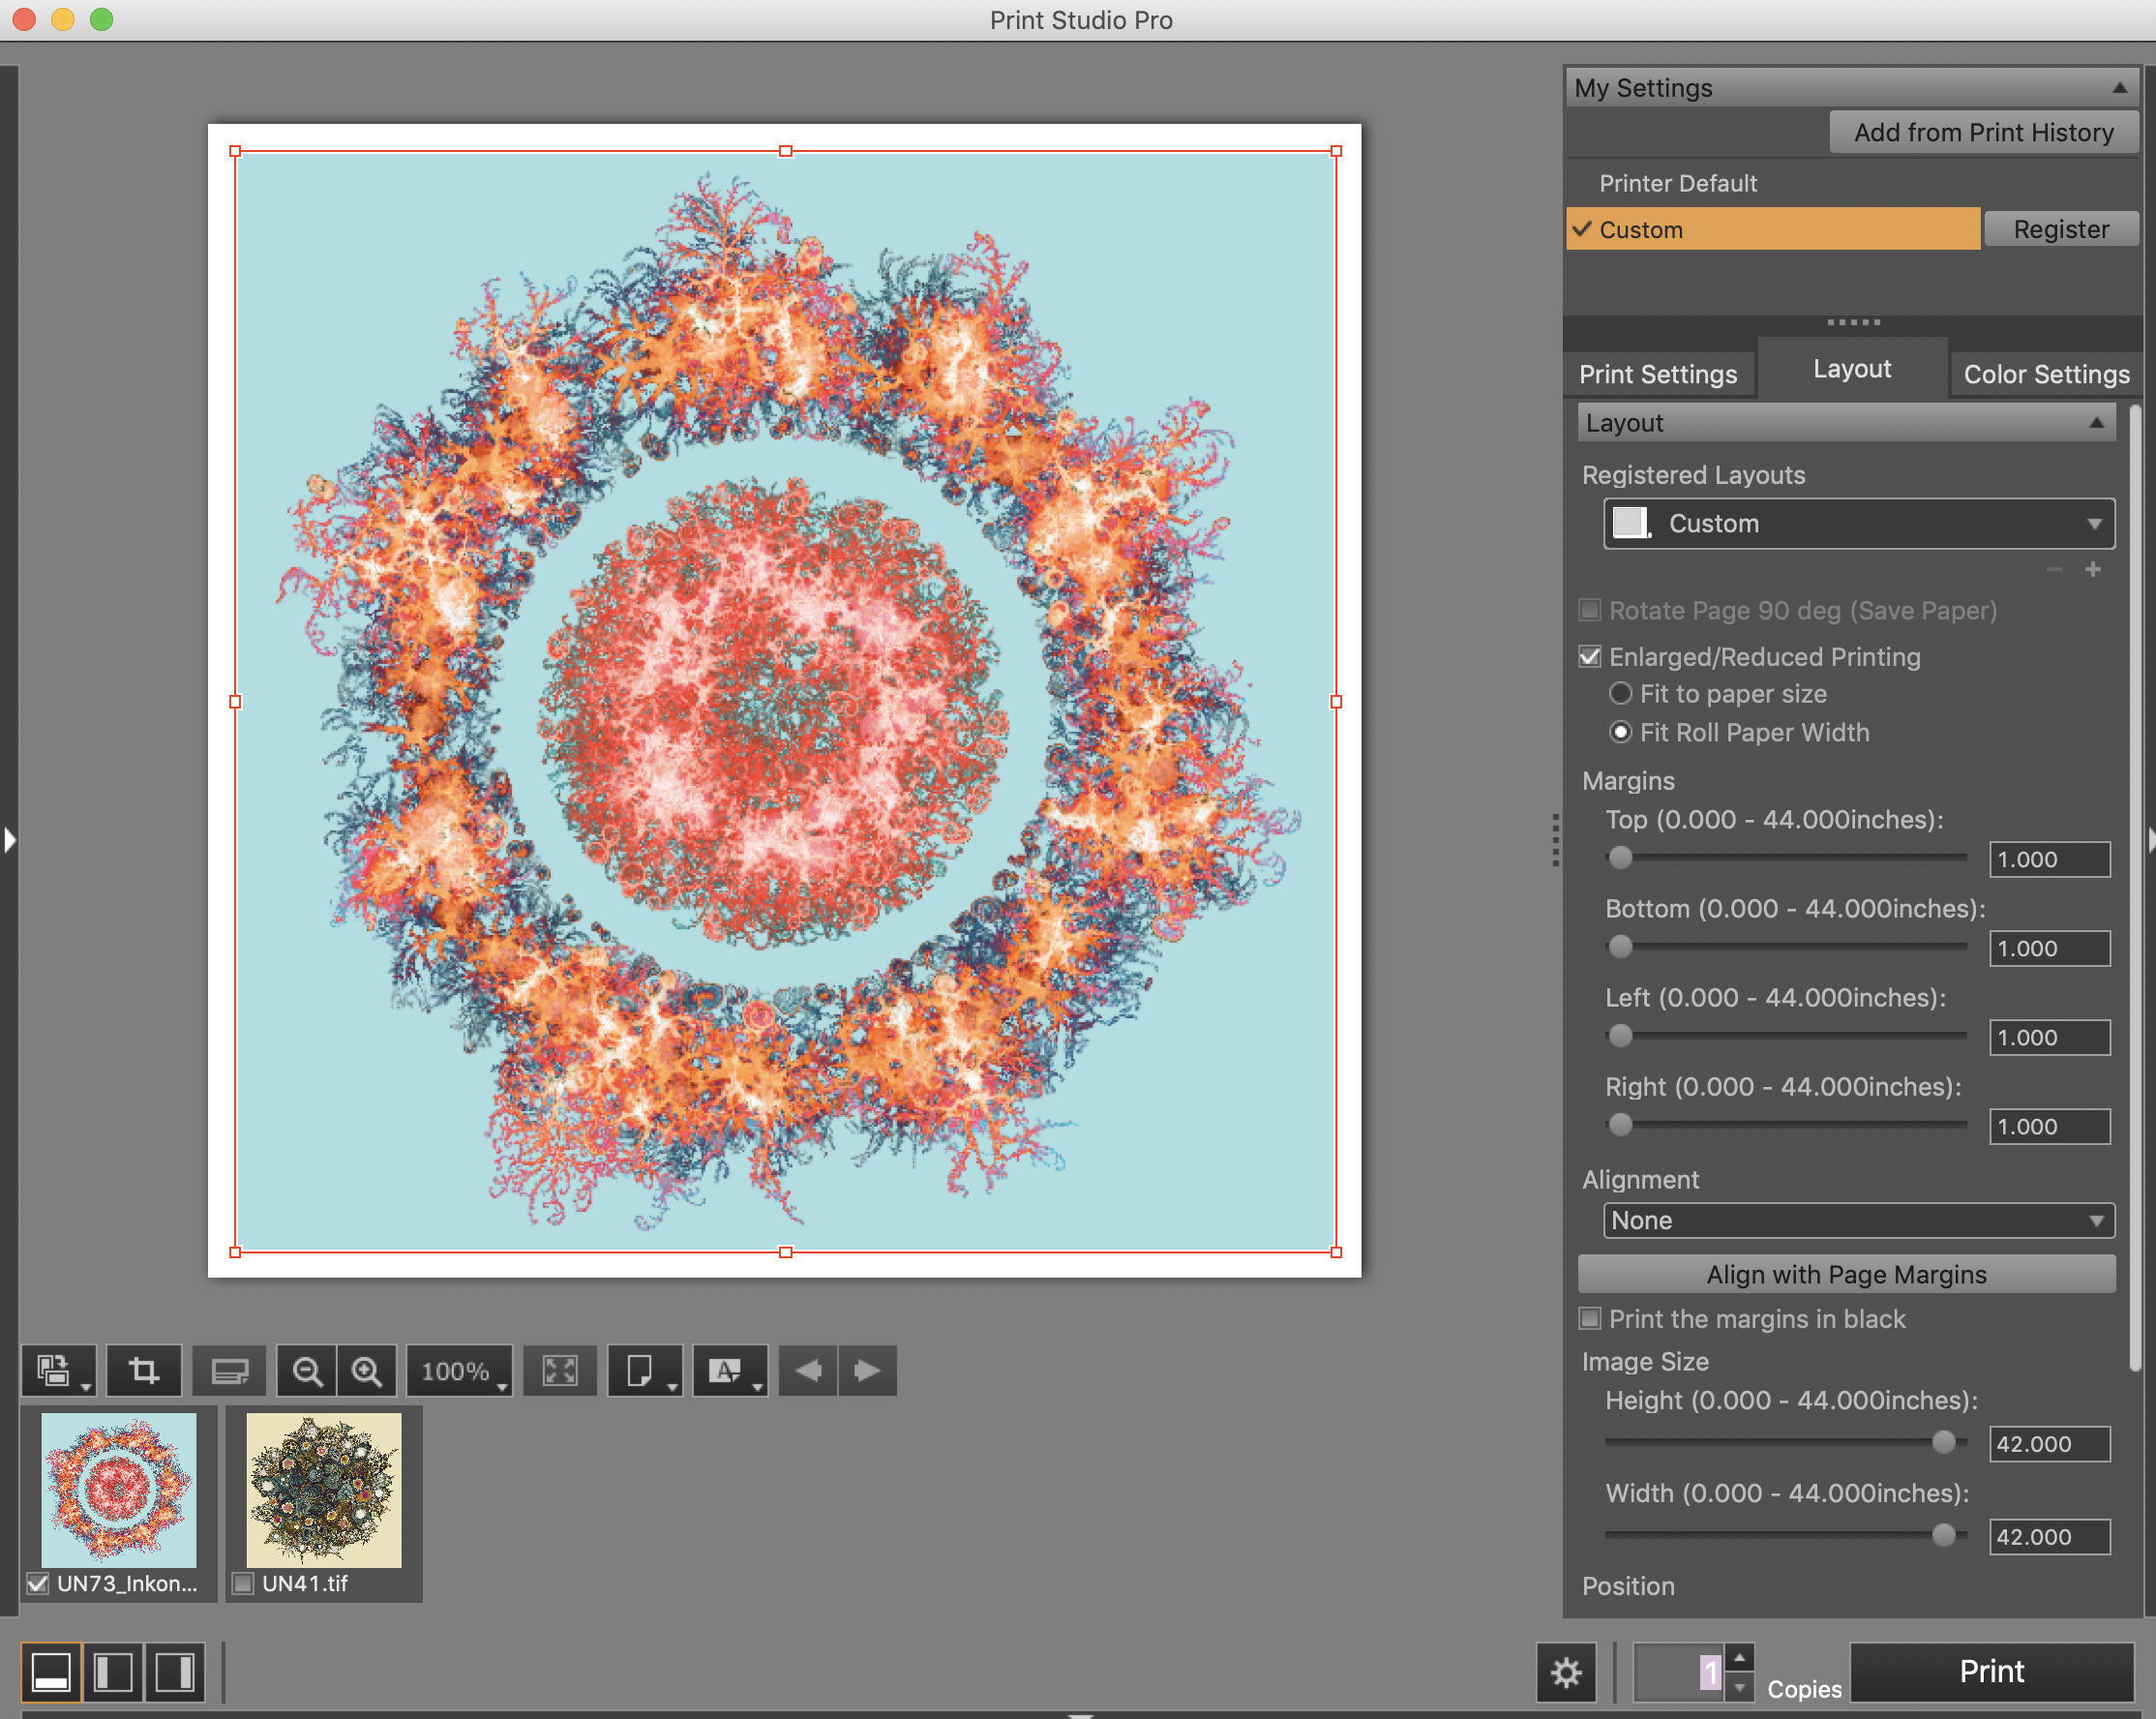Switch thumbnails to left-side panel layout
This screenshot has height=1719, width=2156.
[x=113, y=1672]
